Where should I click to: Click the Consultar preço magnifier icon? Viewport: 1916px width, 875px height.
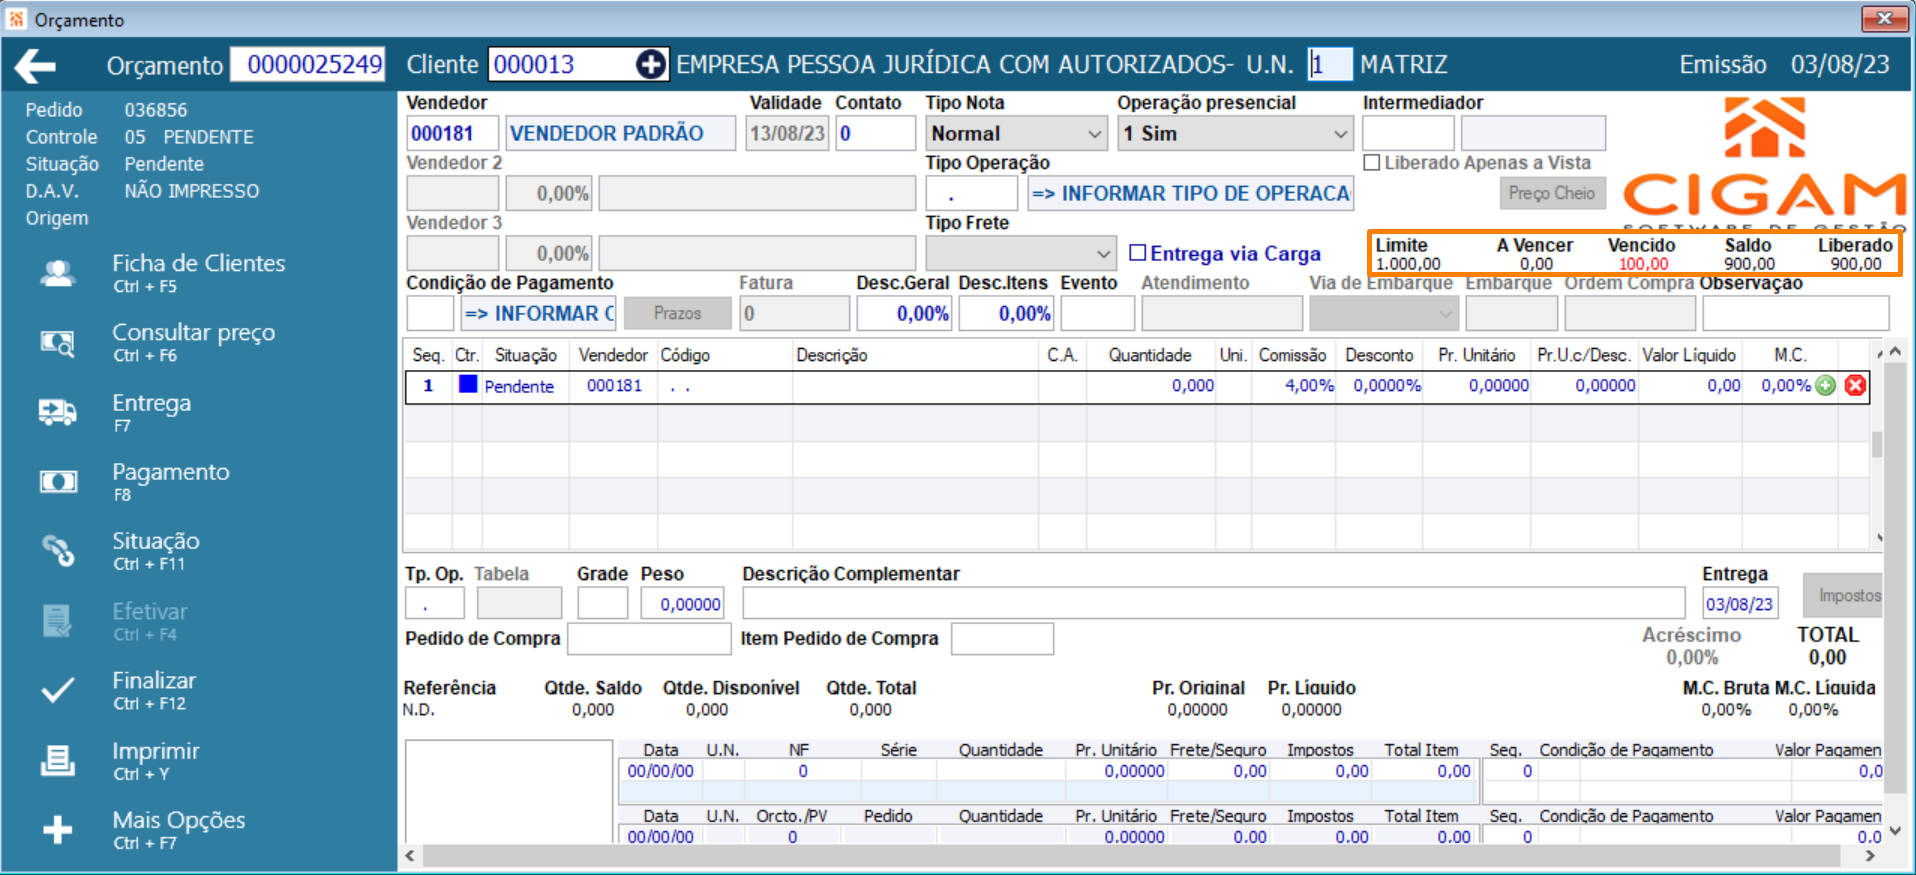58,343
